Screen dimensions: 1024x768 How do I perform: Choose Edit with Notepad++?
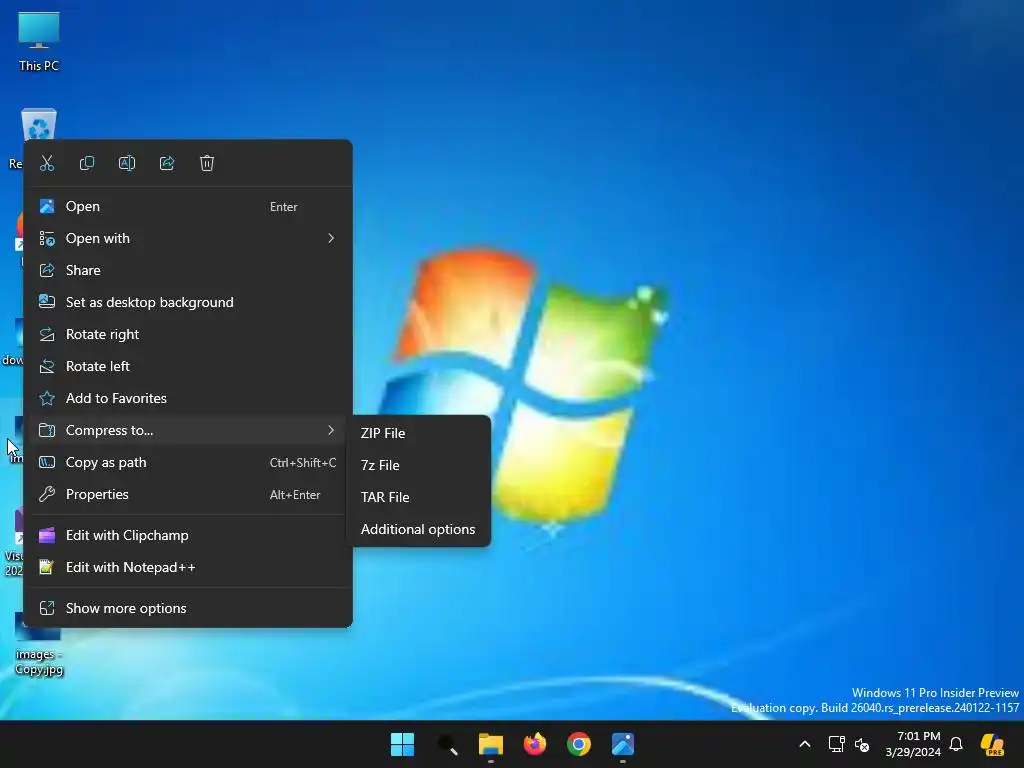pyautogui.click(x=188, y=568)
